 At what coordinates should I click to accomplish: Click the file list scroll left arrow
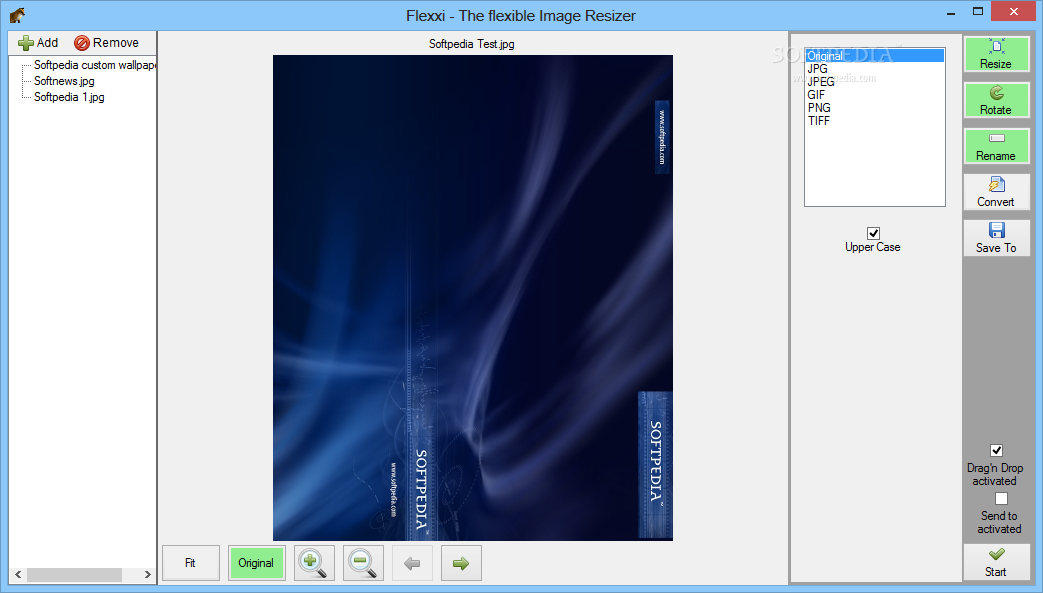18,574
